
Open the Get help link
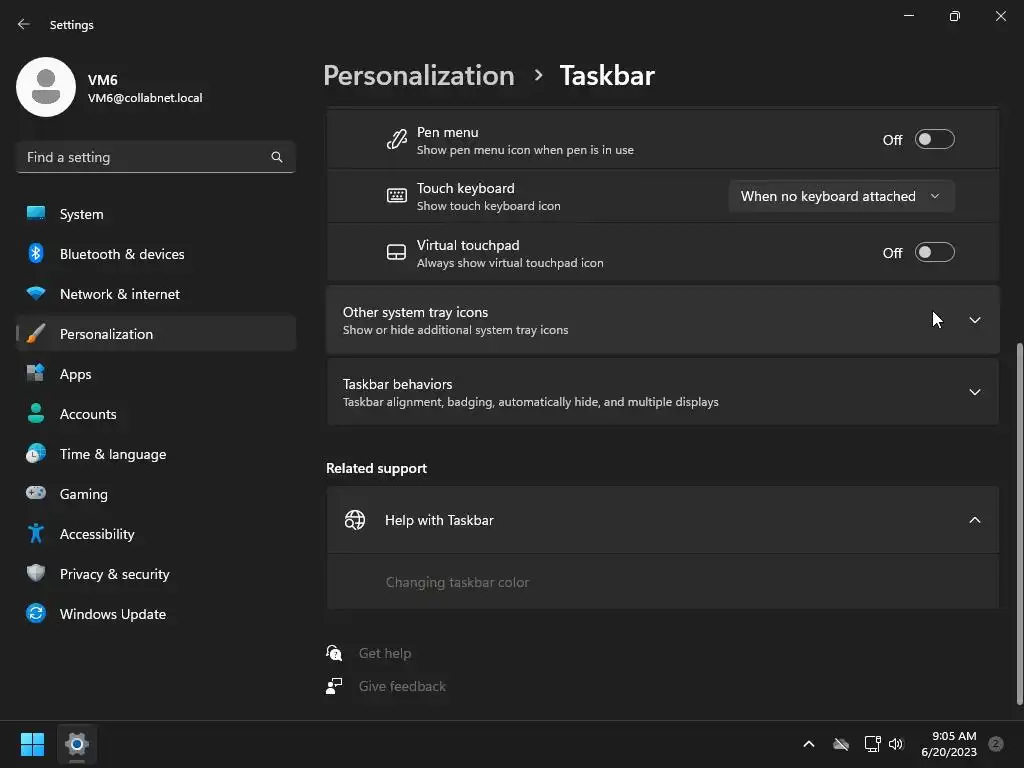385,653
